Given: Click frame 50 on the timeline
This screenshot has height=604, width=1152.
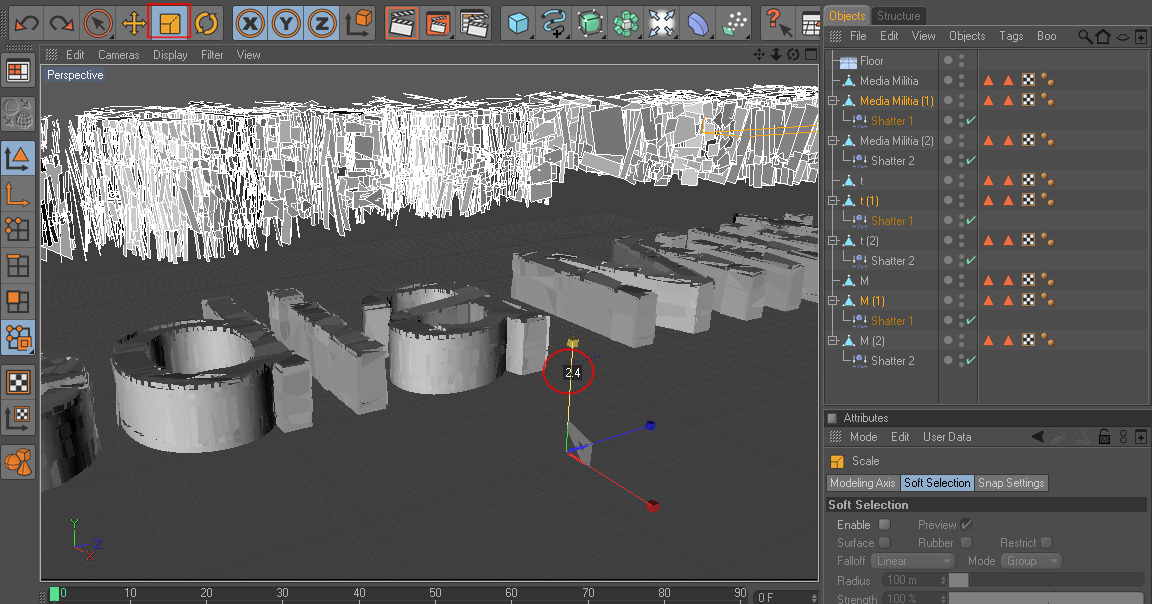Looking at the screenshot, I should 436,592.
